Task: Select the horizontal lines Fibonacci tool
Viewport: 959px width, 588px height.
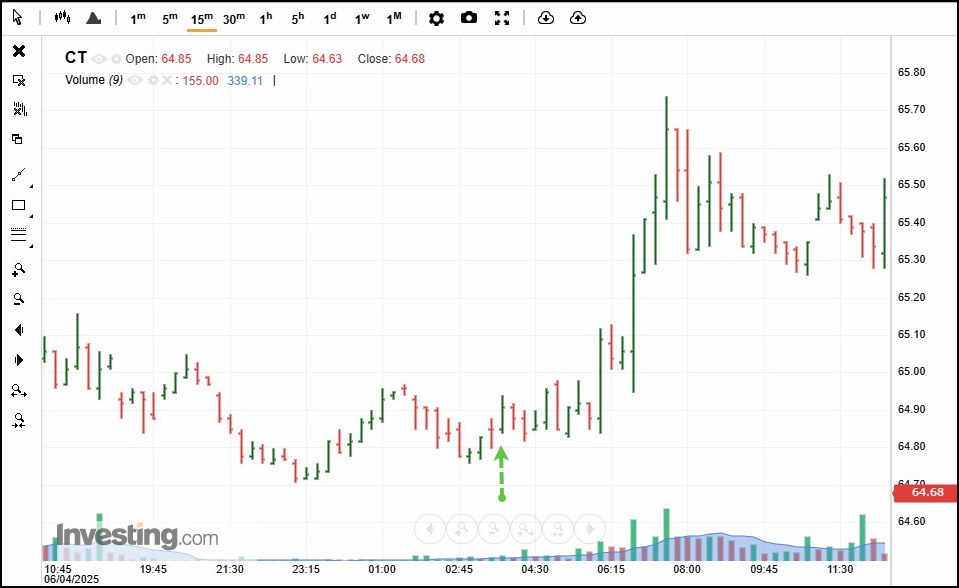Action: pyautogui.click(x=18, y=234)
